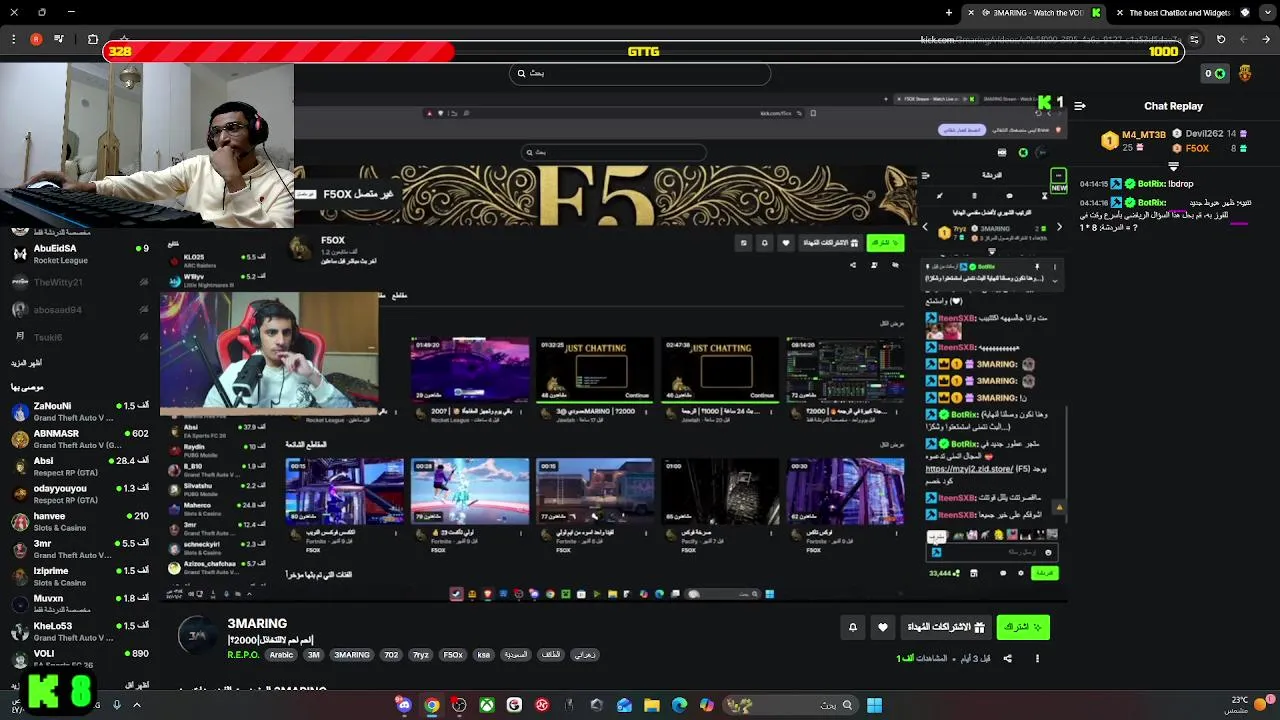
Task: Select the F5Ox tag
Action: pyautogui.click(x=453, y=655)
